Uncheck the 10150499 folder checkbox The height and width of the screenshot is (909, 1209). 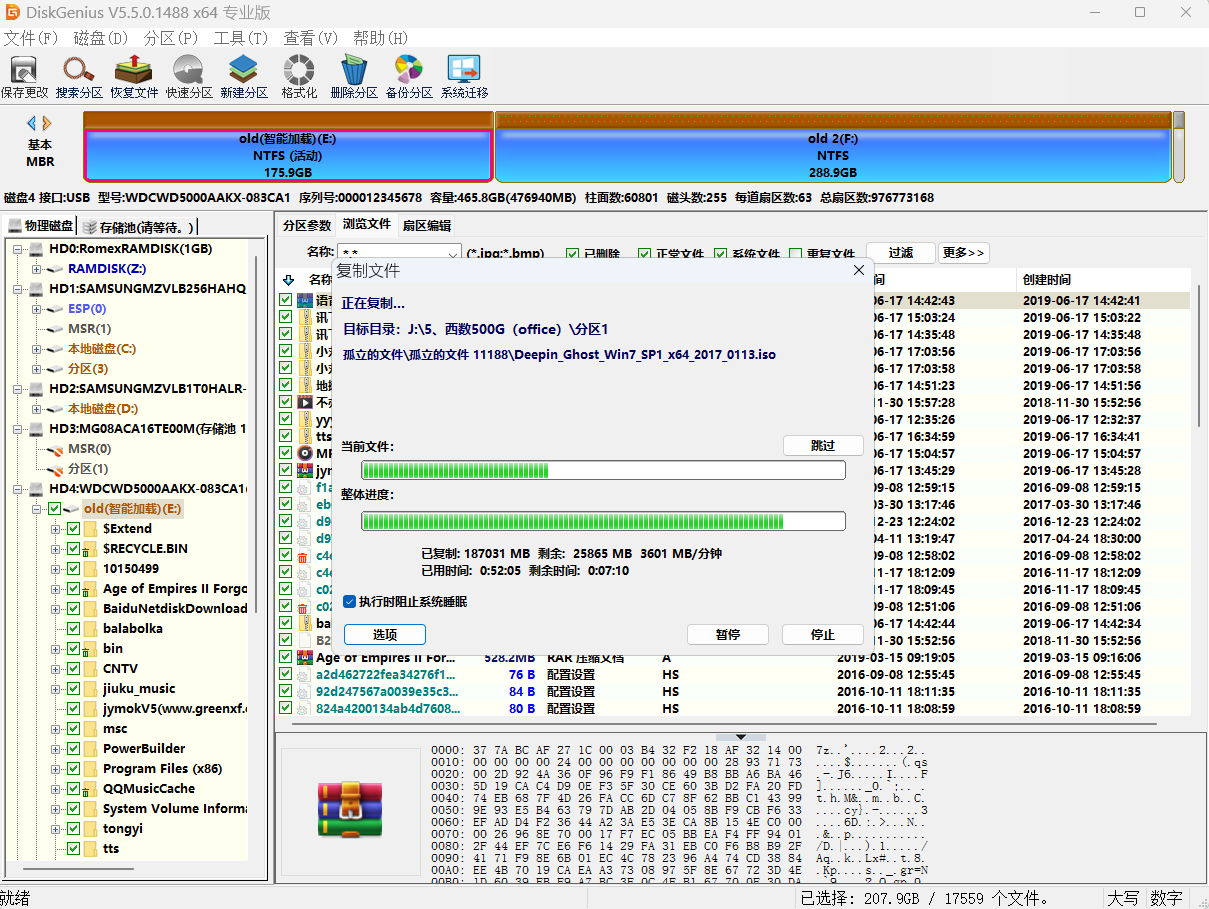(73, 569)
